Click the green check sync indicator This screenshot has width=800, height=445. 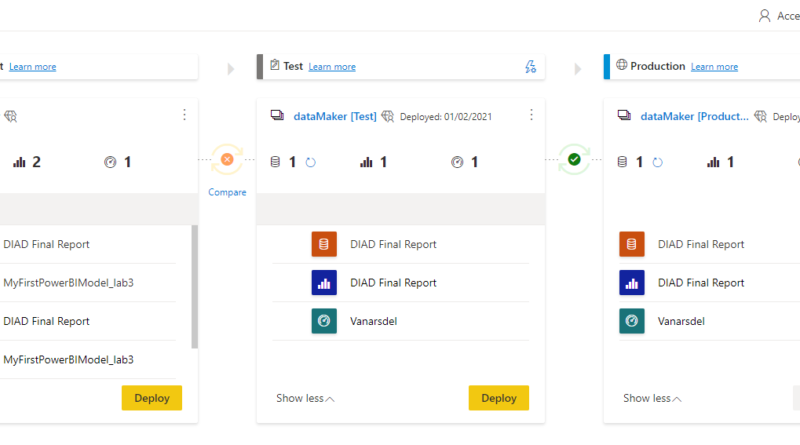(x=574, y=160)
